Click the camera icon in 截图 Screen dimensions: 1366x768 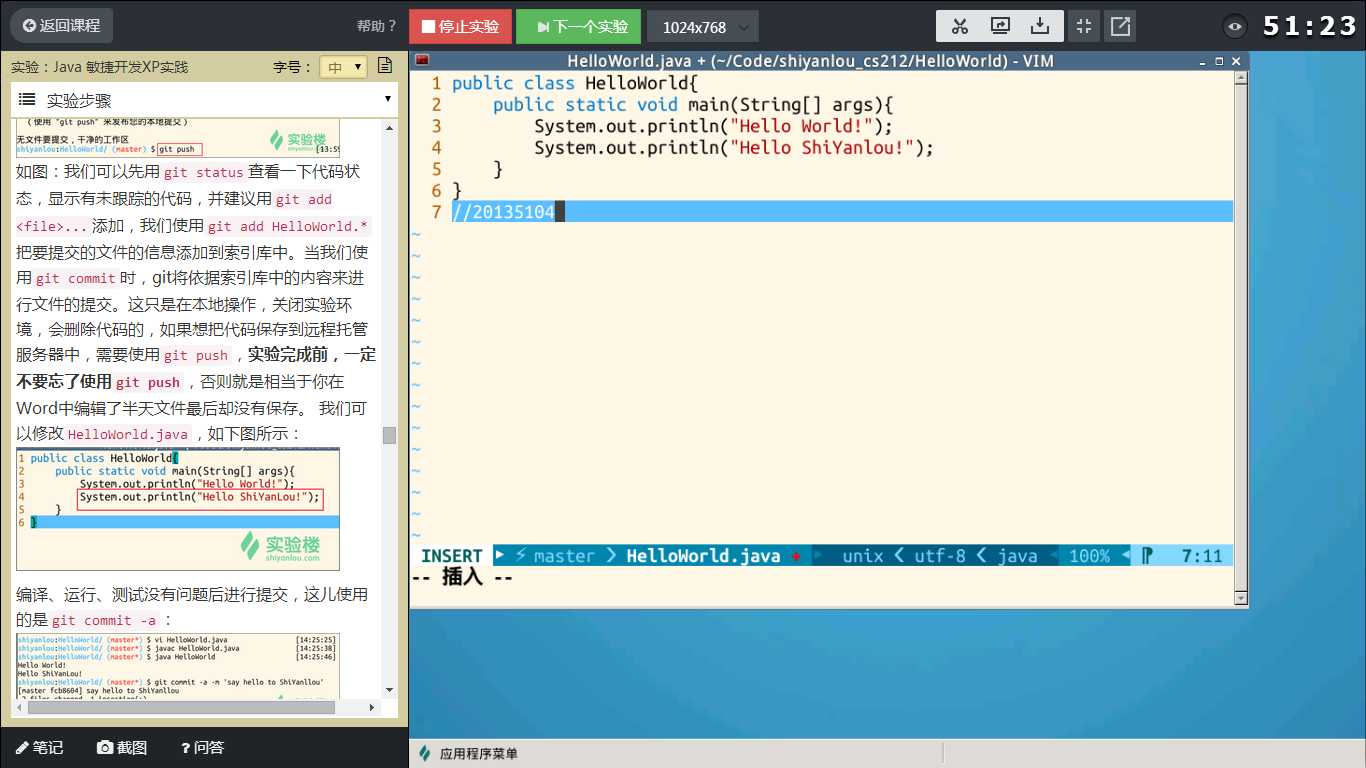point(105,747)
